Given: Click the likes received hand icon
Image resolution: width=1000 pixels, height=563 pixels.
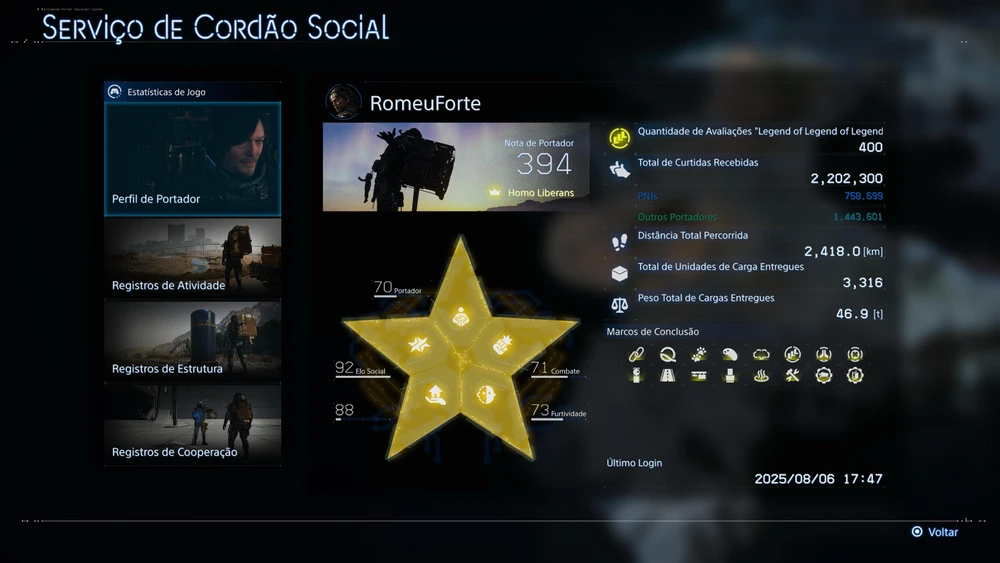Looking at the screenshot, I should (619, 170).
